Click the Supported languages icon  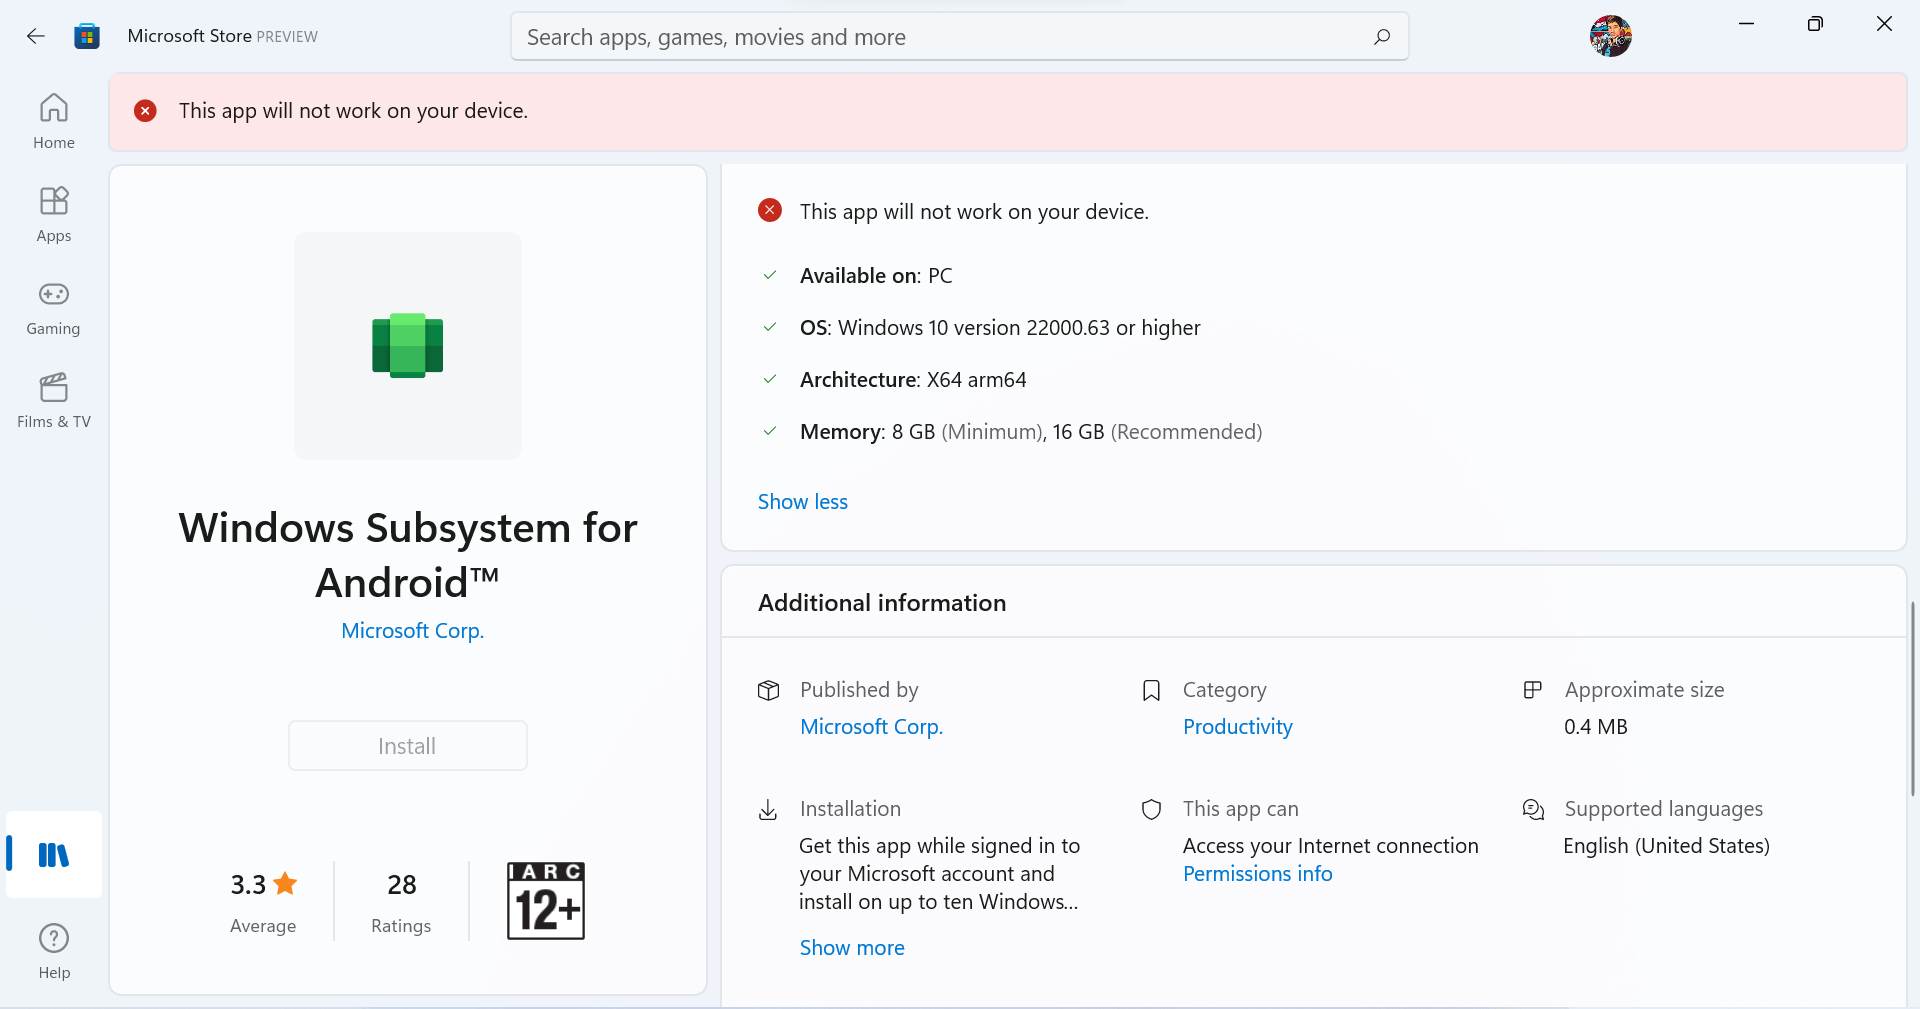[x=1533, y=809]
